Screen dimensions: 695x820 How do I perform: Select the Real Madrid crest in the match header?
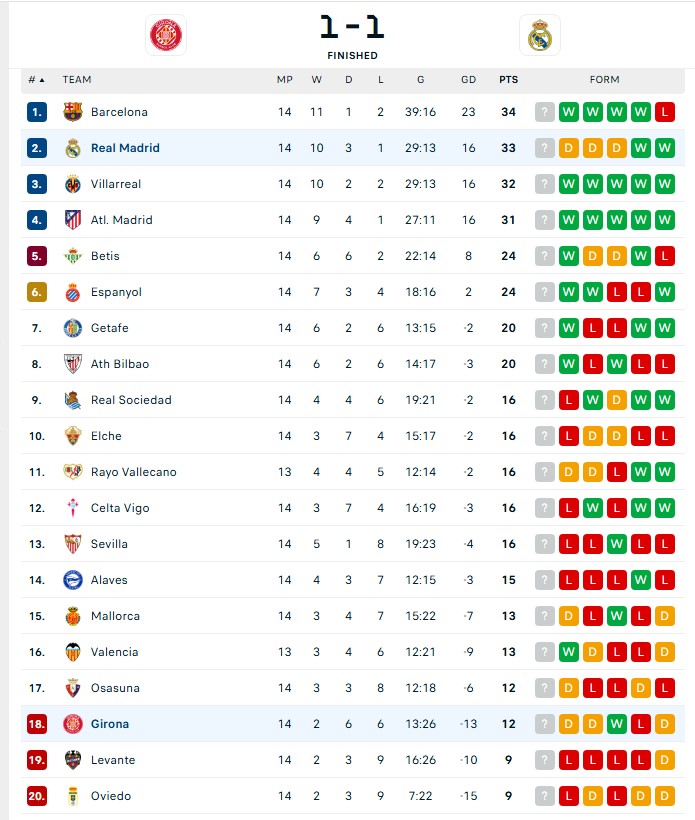pos(538,36)
